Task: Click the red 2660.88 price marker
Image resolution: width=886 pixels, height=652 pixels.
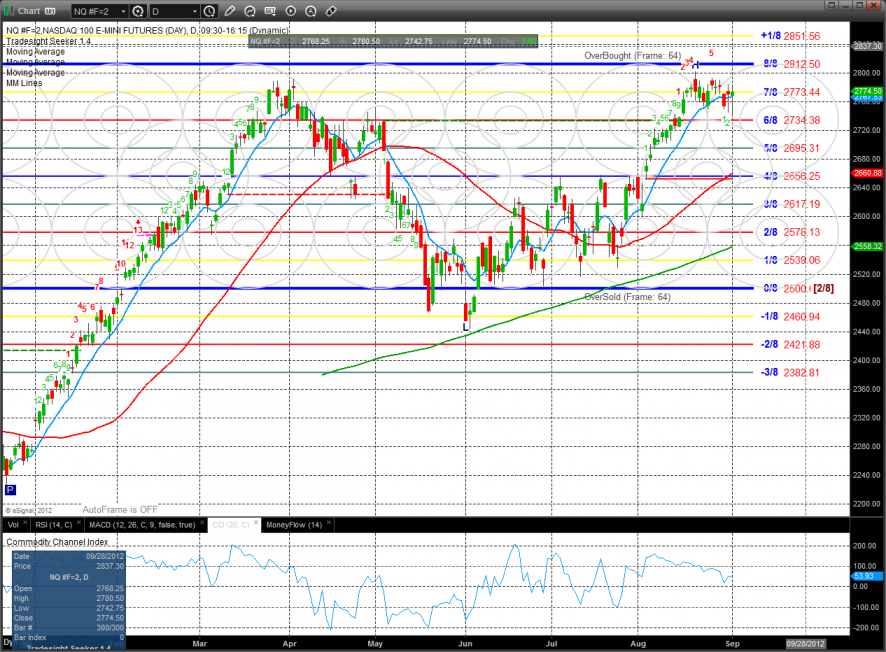Action: [867, 173]
